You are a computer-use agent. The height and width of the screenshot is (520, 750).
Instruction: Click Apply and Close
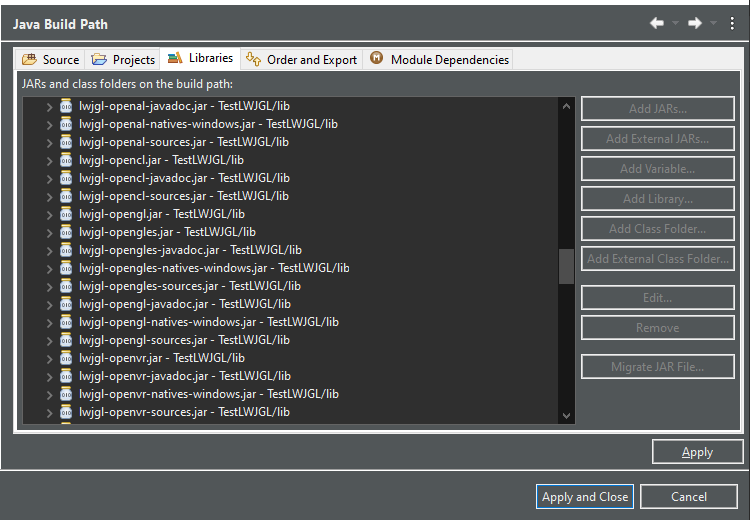click(x=585, y=497)
